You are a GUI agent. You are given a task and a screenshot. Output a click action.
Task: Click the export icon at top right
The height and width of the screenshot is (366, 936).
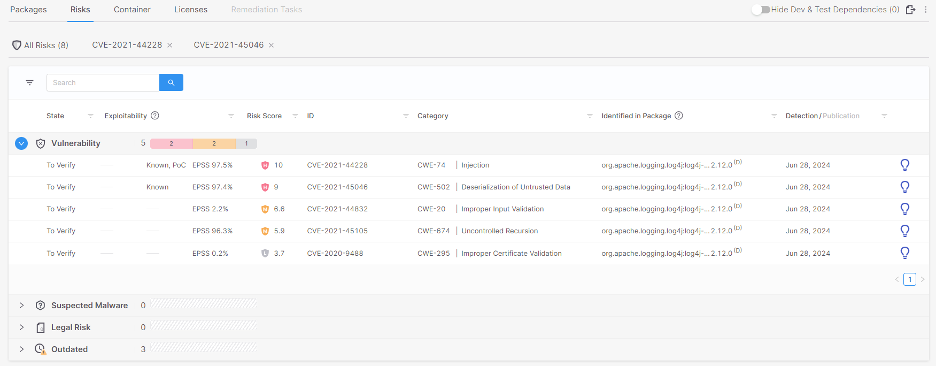point(911,10)
